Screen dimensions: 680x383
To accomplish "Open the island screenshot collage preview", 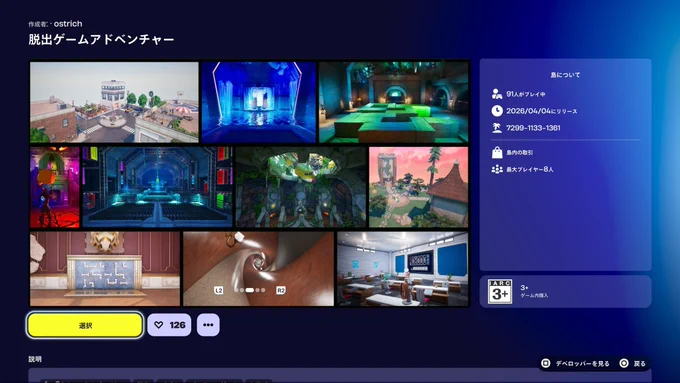I will coord(249,183).
